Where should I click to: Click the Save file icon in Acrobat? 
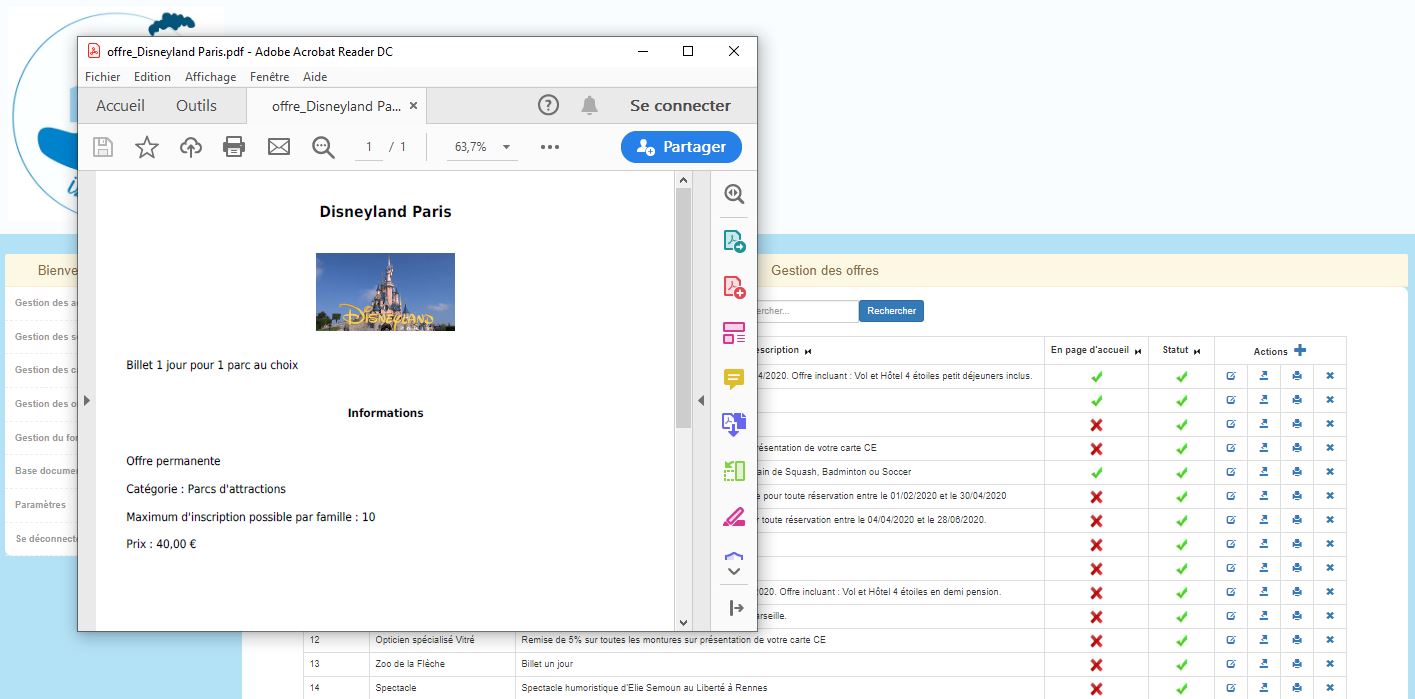click(x=103, y=147)
